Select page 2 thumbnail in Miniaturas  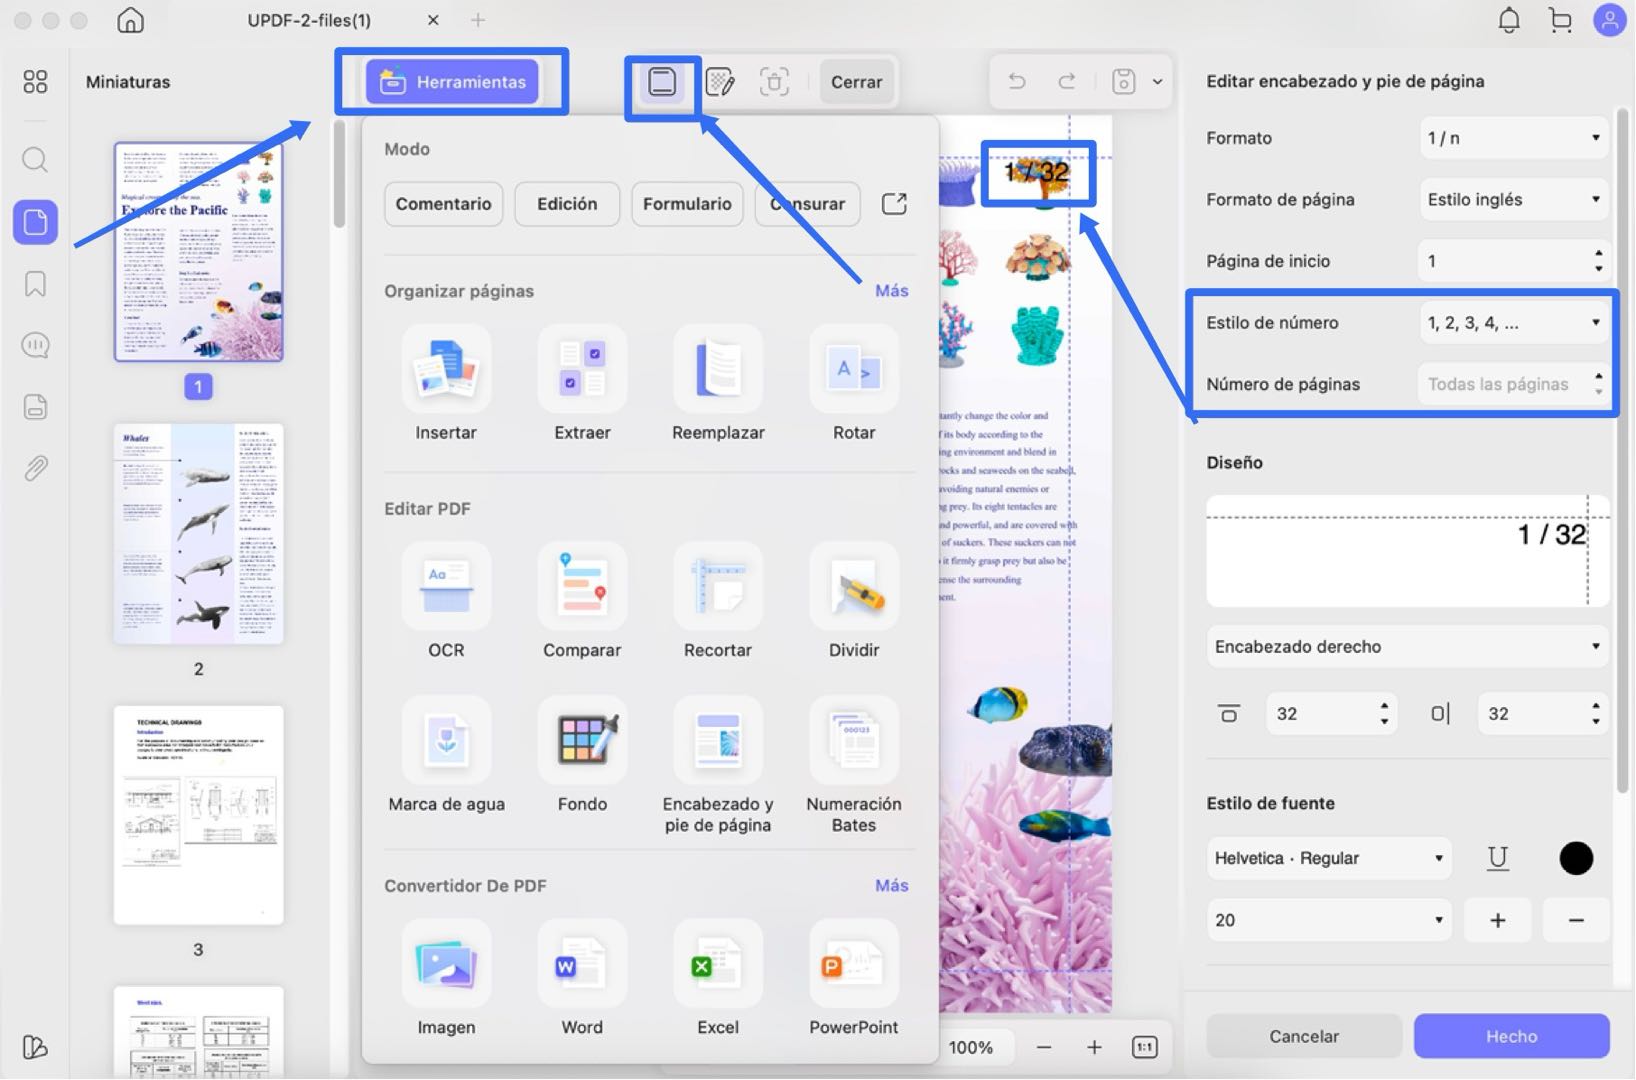[x=197, y=533]
